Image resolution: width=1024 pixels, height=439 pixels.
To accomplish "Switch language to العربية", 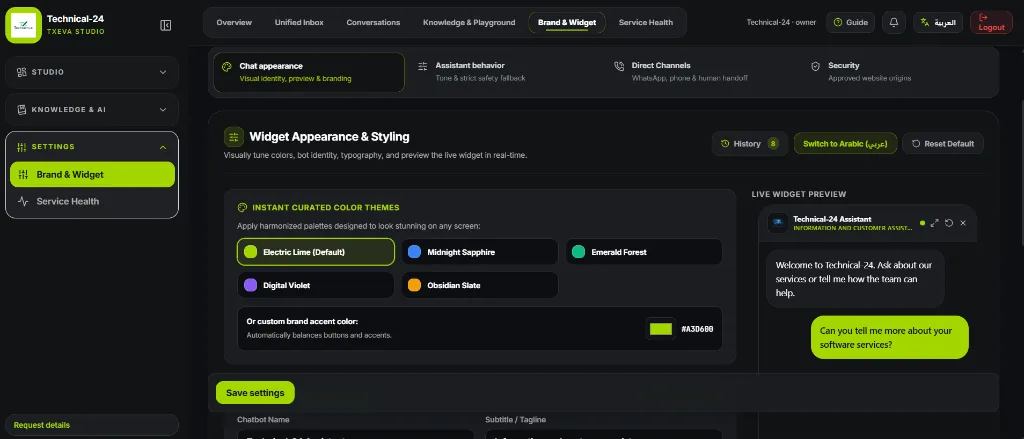I will (x=938, y=22).
